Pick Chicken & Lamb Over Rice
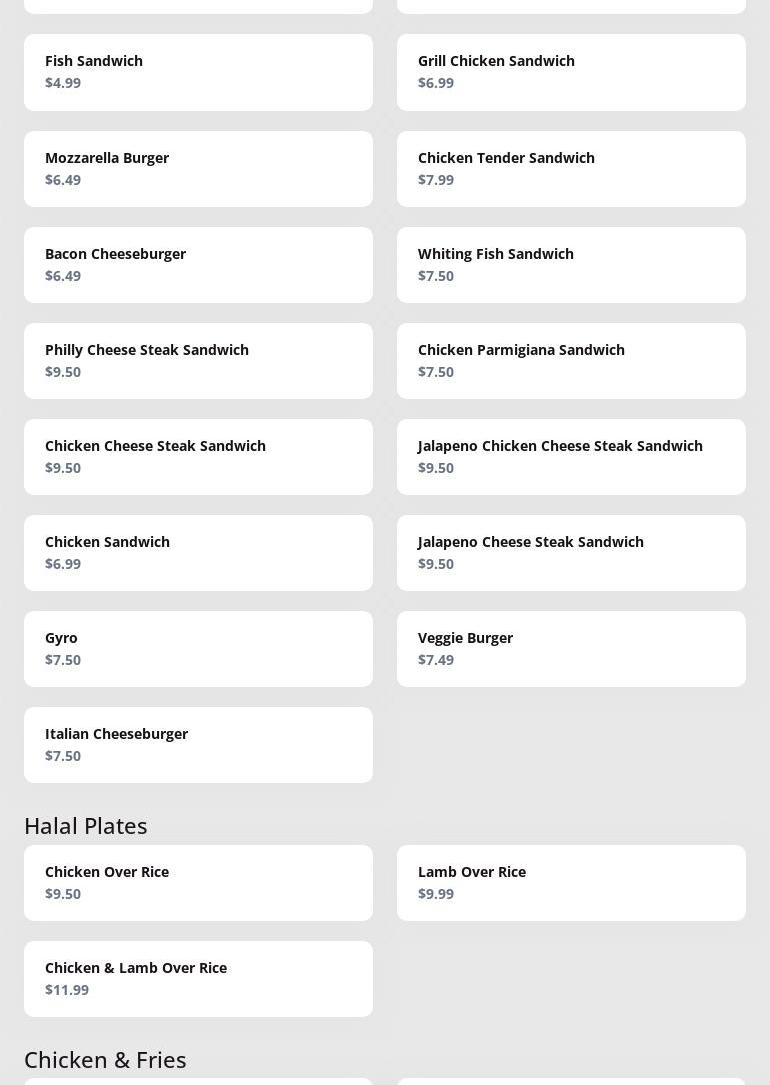 point(199,979)
